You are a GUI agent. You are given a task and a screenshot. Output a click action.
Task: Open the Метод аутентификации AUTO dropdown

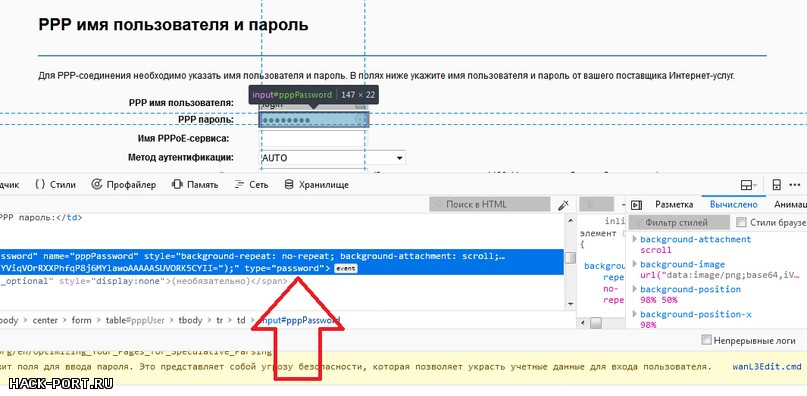tap(332, 158)
